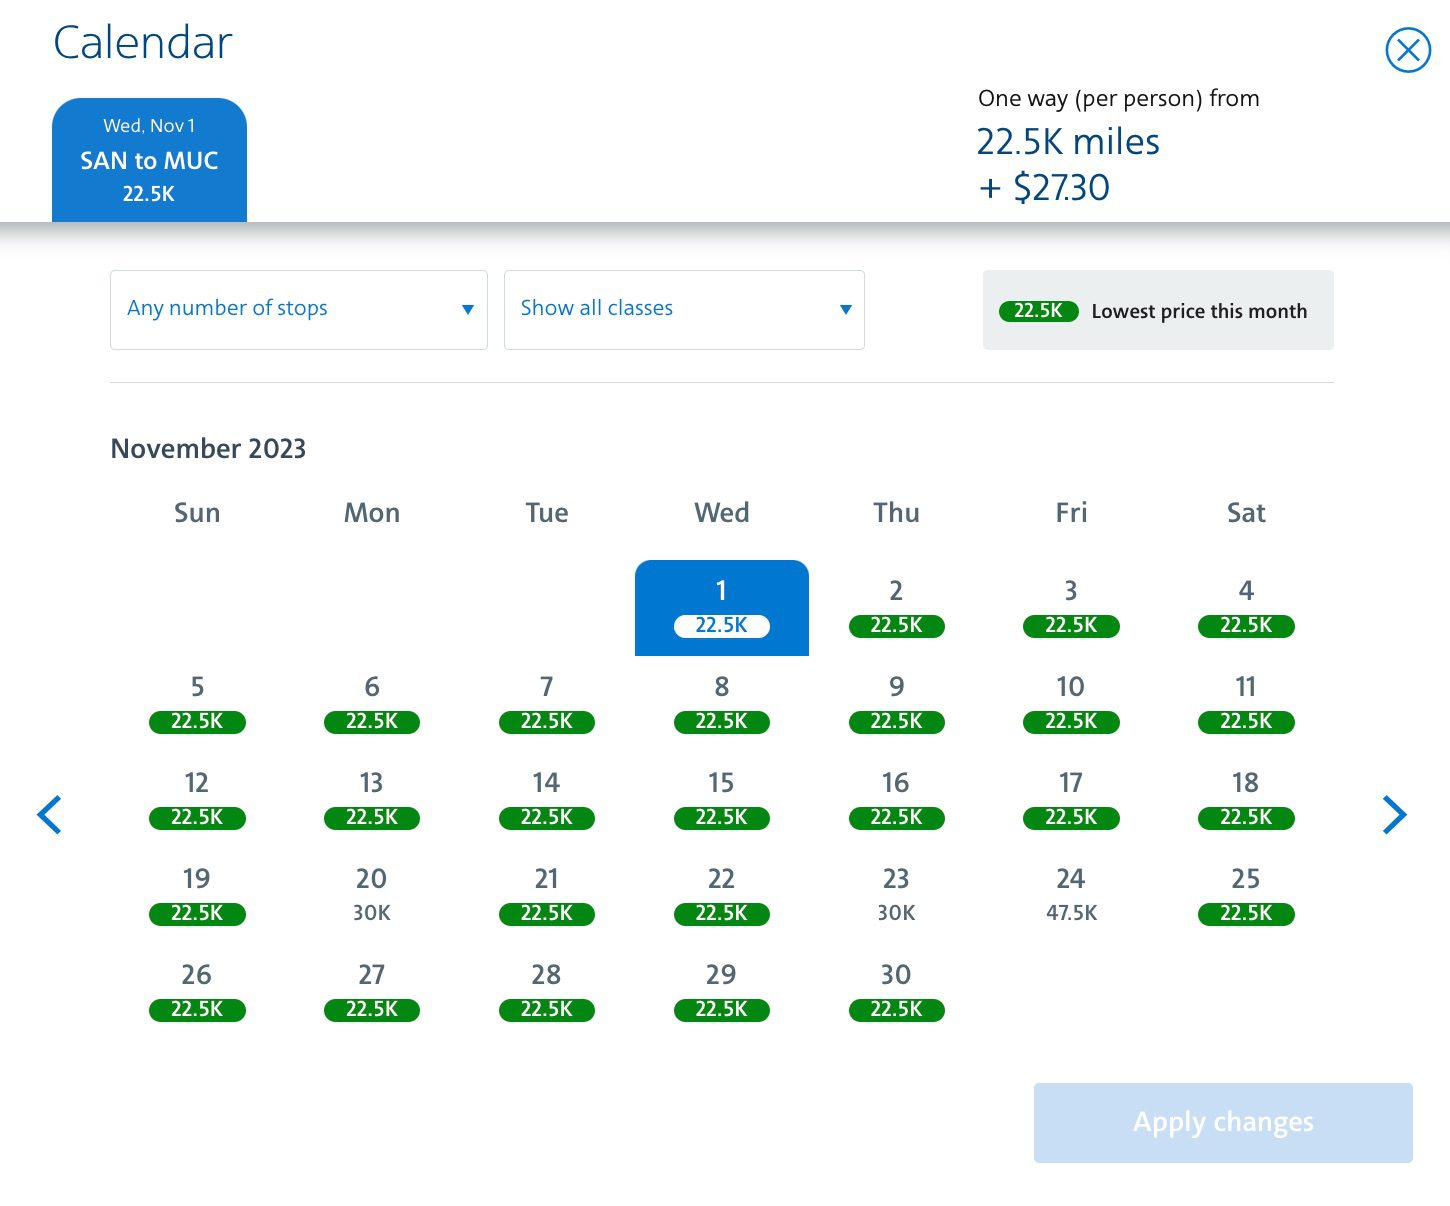Pick Monday November 13 date

tap(371, 798)
